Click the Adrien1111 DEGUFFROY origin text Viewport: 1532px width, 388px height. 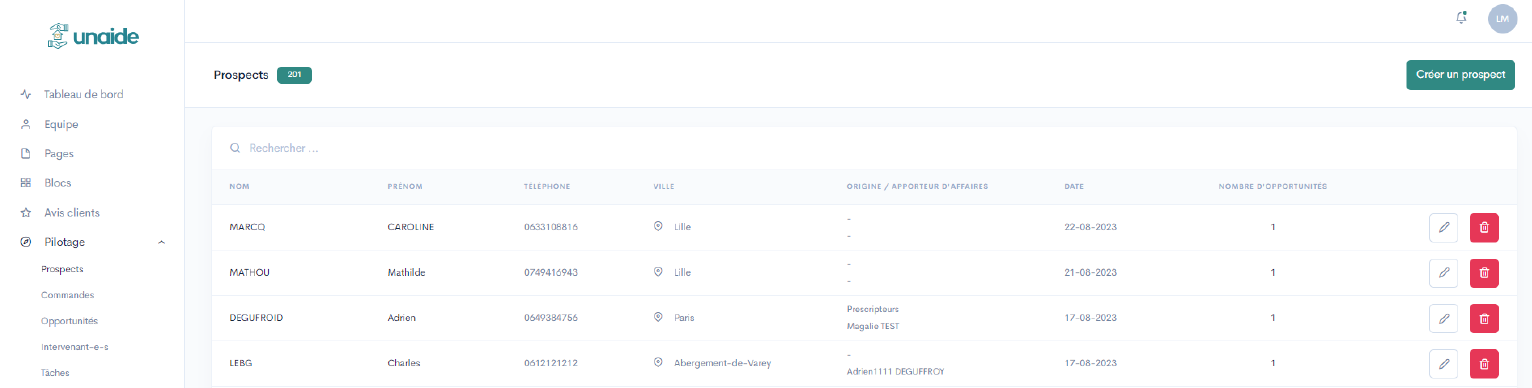click(895, 372)
